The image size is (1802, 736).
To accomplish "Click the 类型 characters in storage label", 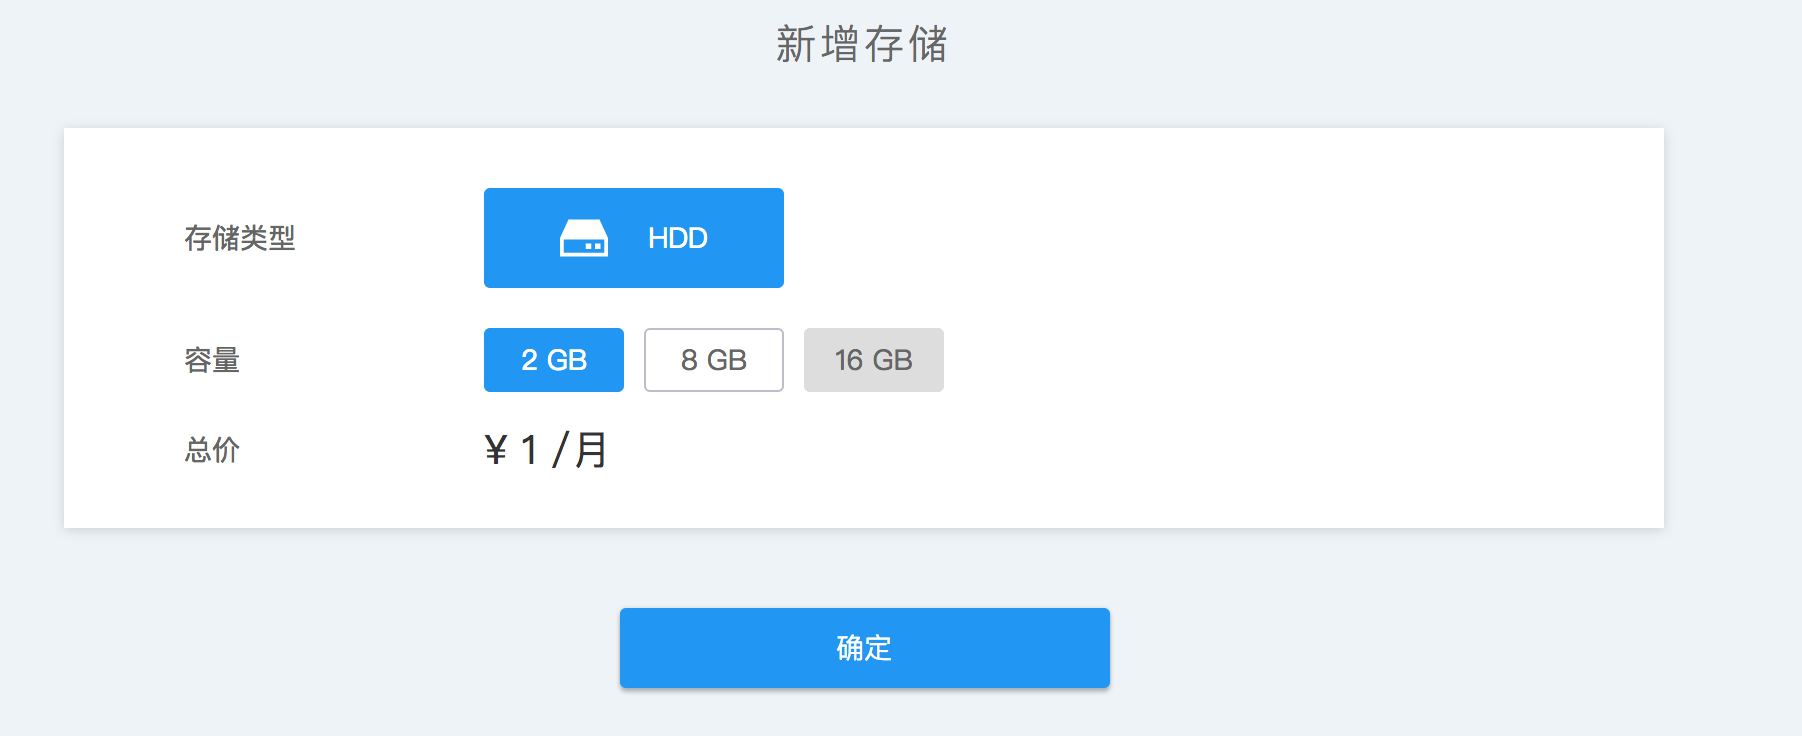I will pos(268,238).
